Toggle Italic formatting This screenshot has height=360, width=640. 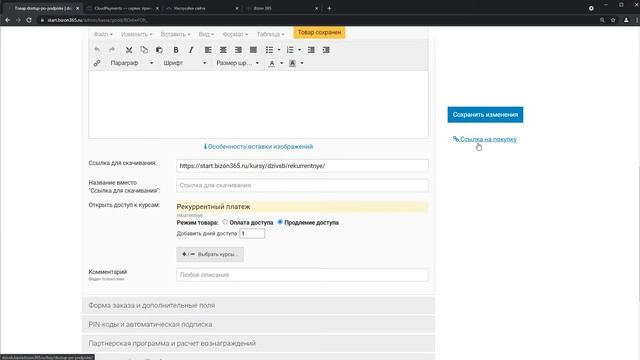coord(191,50)
